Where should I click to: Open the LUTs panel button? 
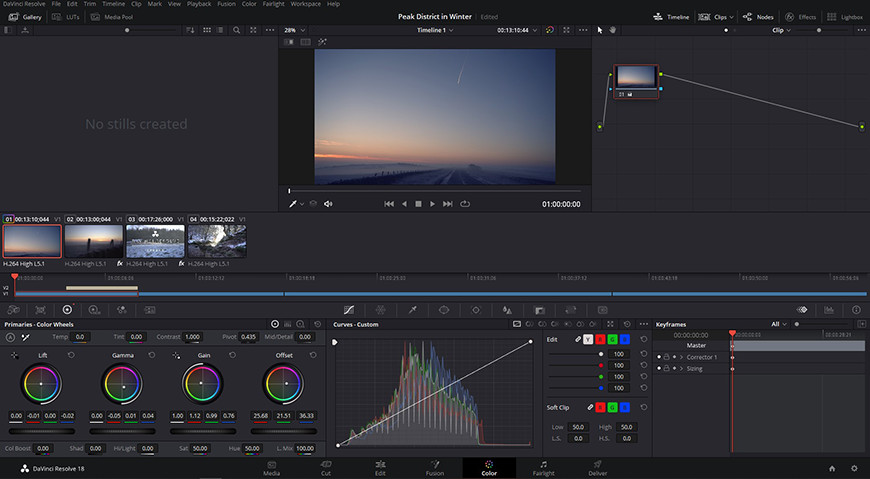(65, 17)
